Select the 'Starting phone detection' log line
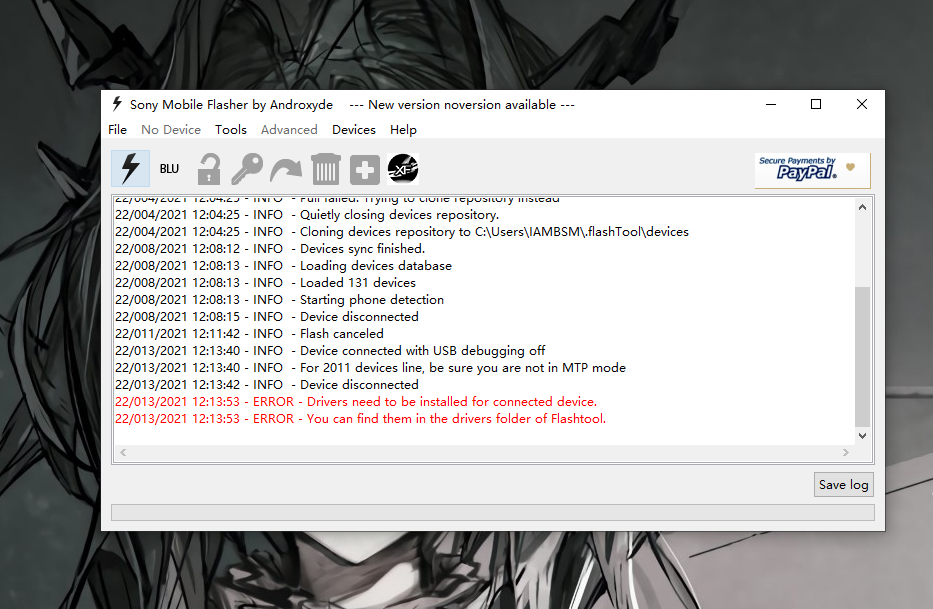Screen dimensions: 933x609 (280, 300)
